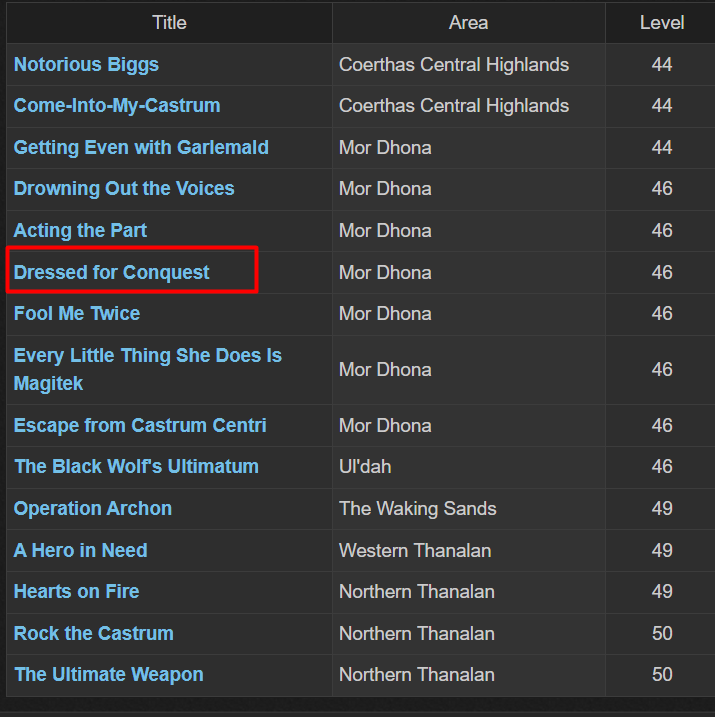
Task: Click the Title column header
Action: pyautogui.click(x=169, y=23)
